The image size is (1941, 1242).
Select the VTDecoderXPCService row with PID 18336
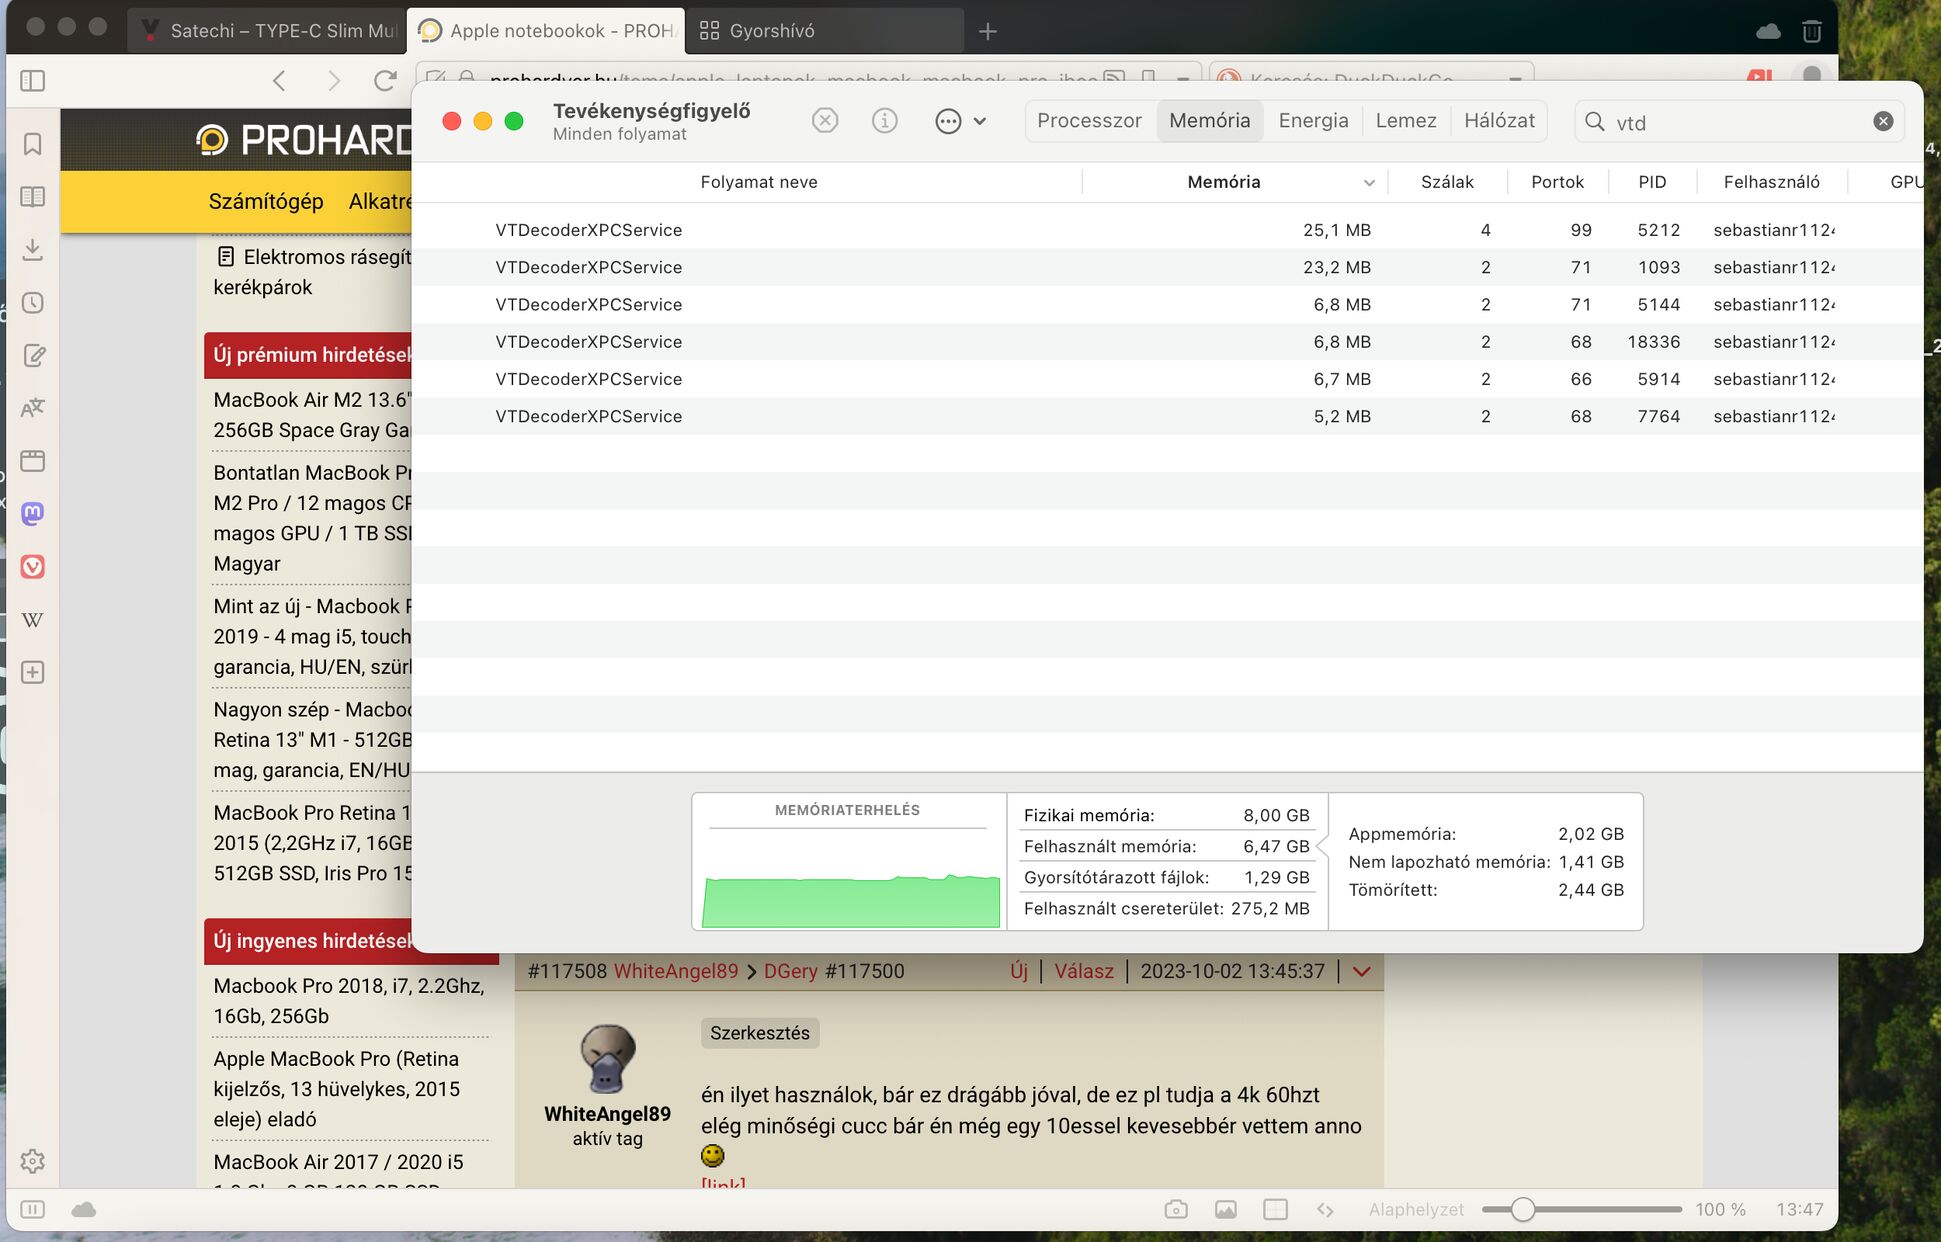1167,342
